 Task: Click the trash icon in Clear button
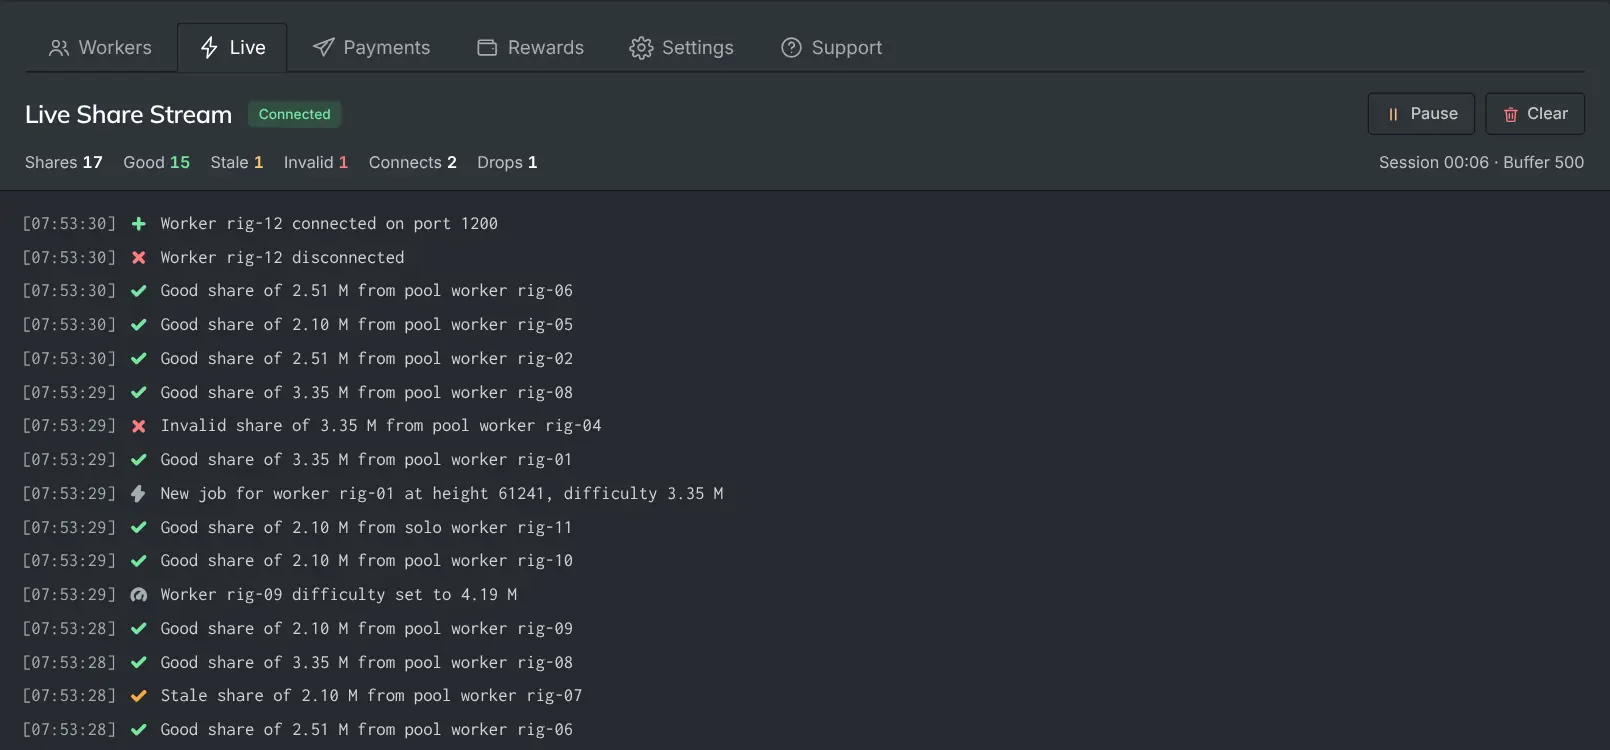click(x=1511, y=115)
